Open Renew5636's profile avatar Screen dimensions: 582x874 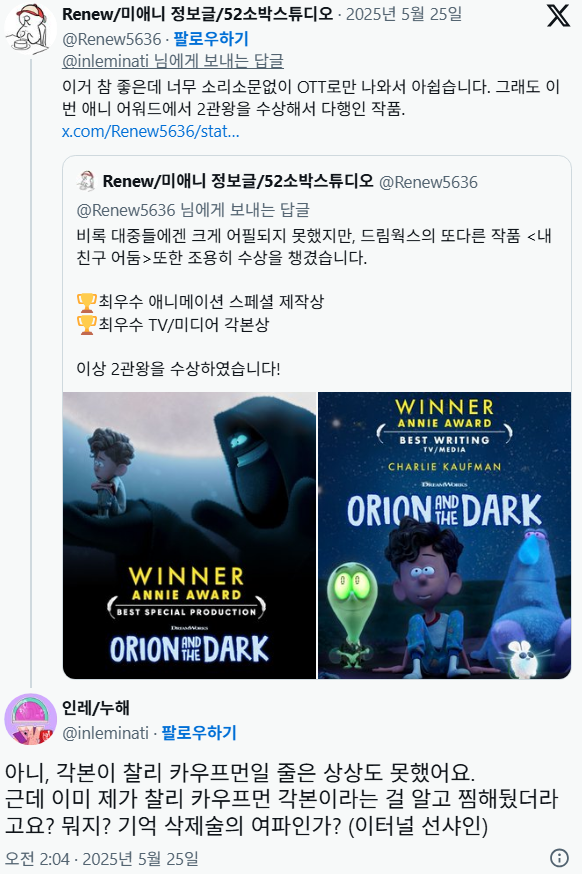pos(30,29)
